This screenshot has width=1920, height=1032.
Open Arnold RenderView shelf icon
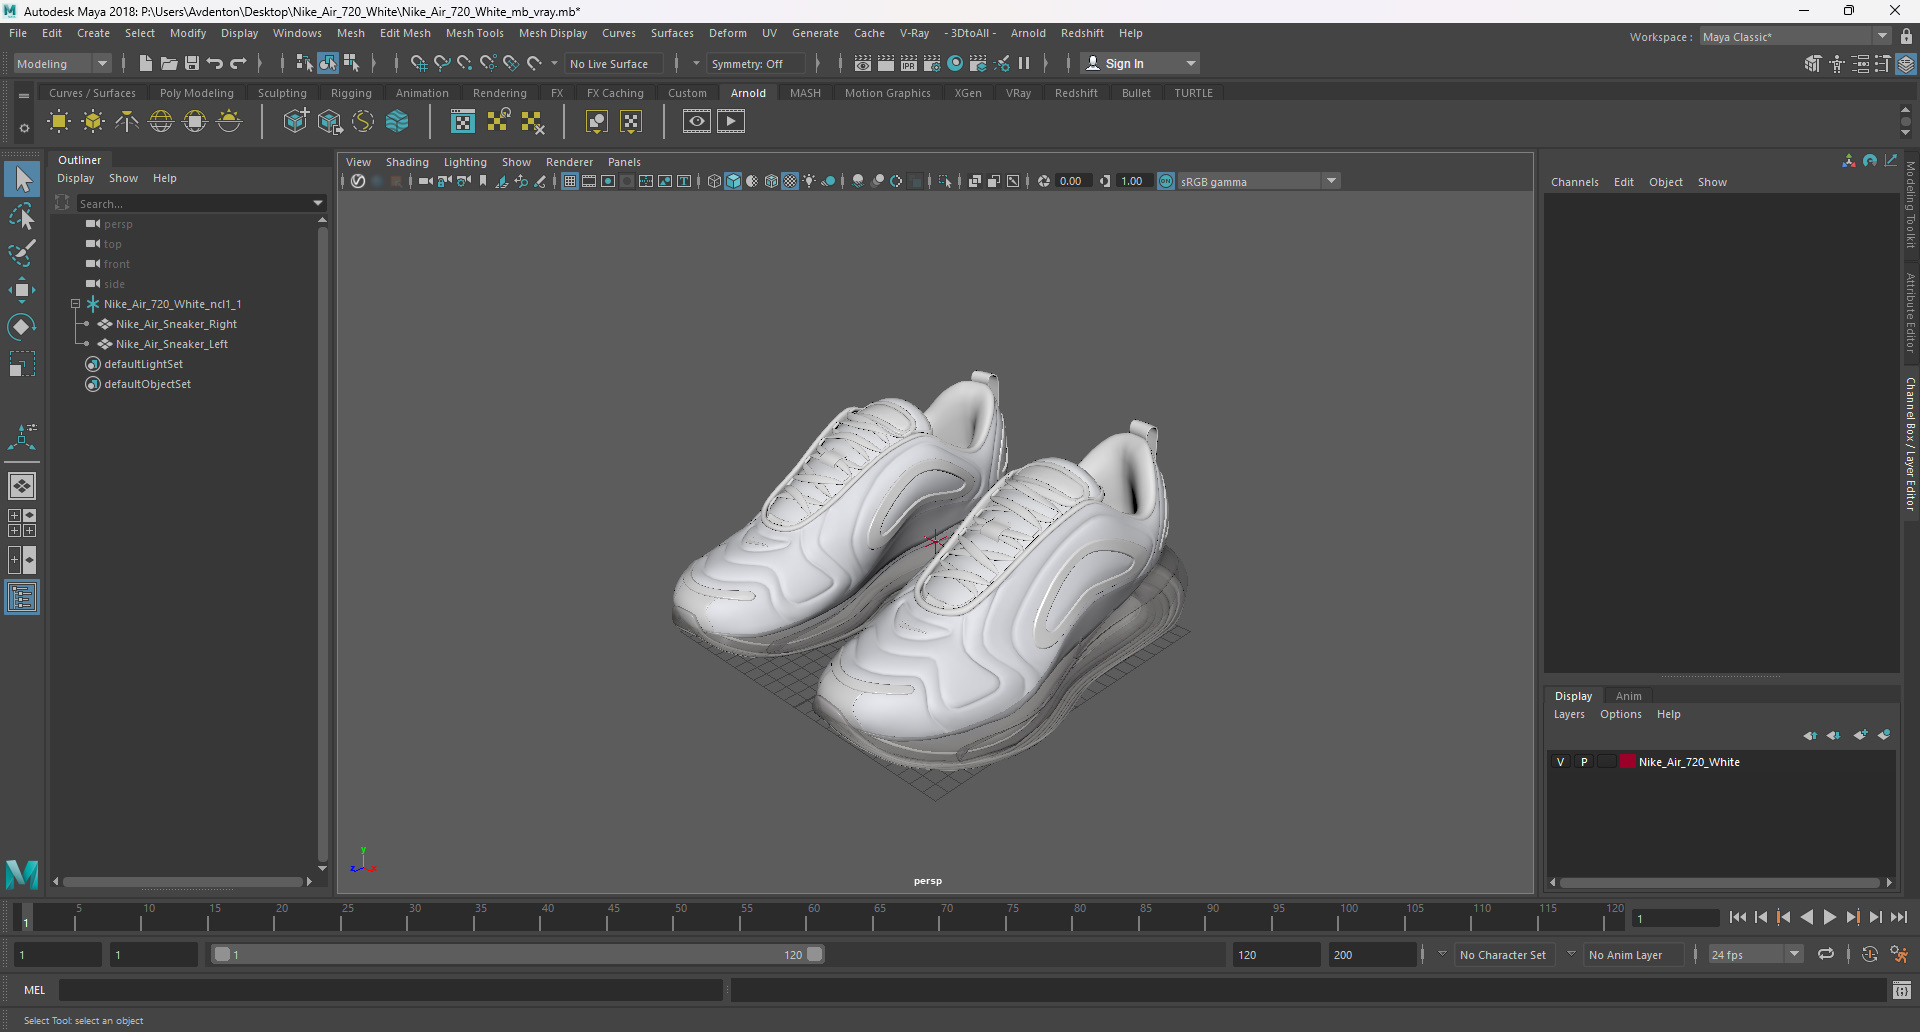(x=697, y=122)
